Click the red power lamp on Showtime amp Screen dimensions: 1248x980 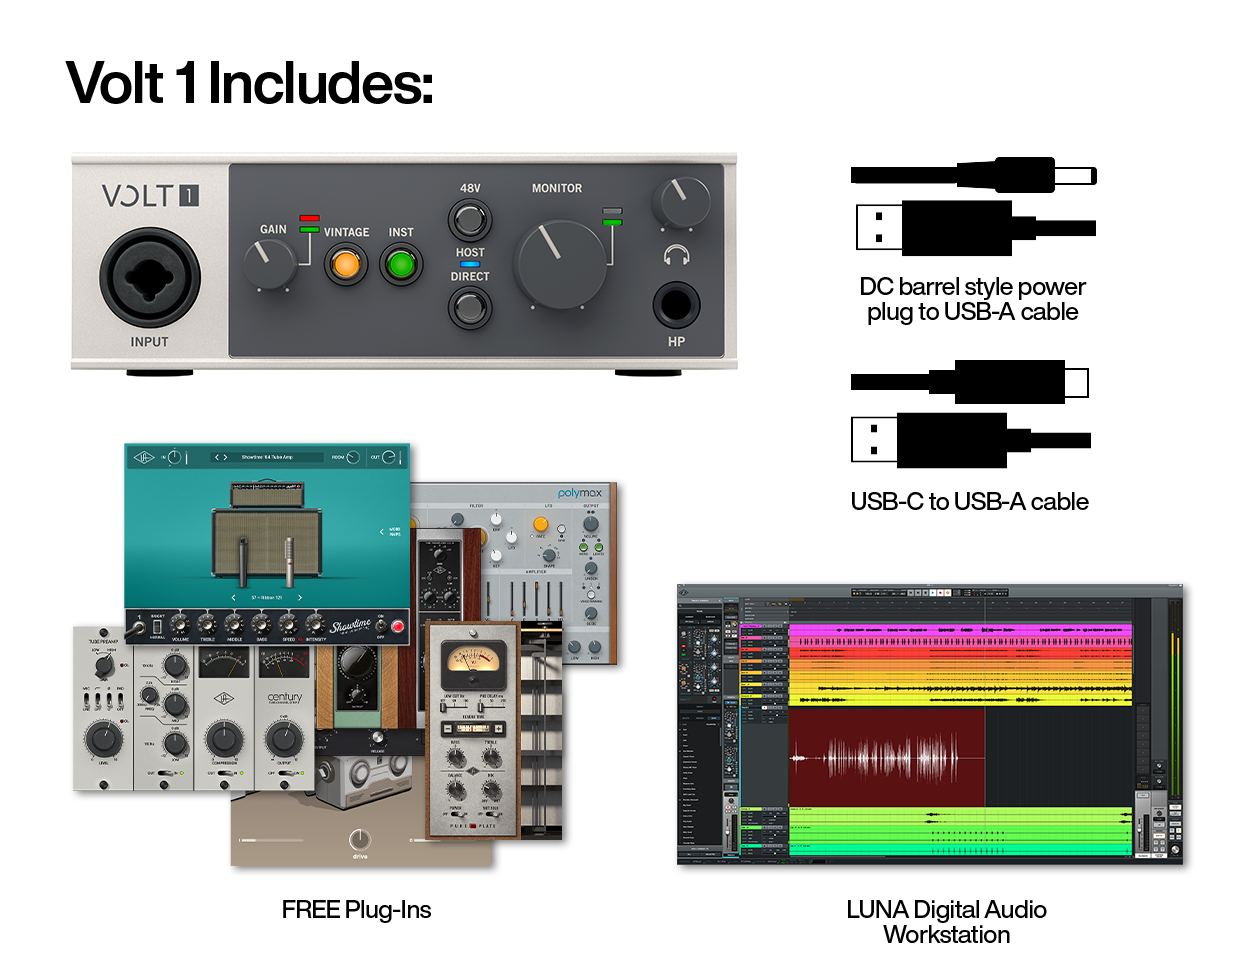tap(398, 627)
